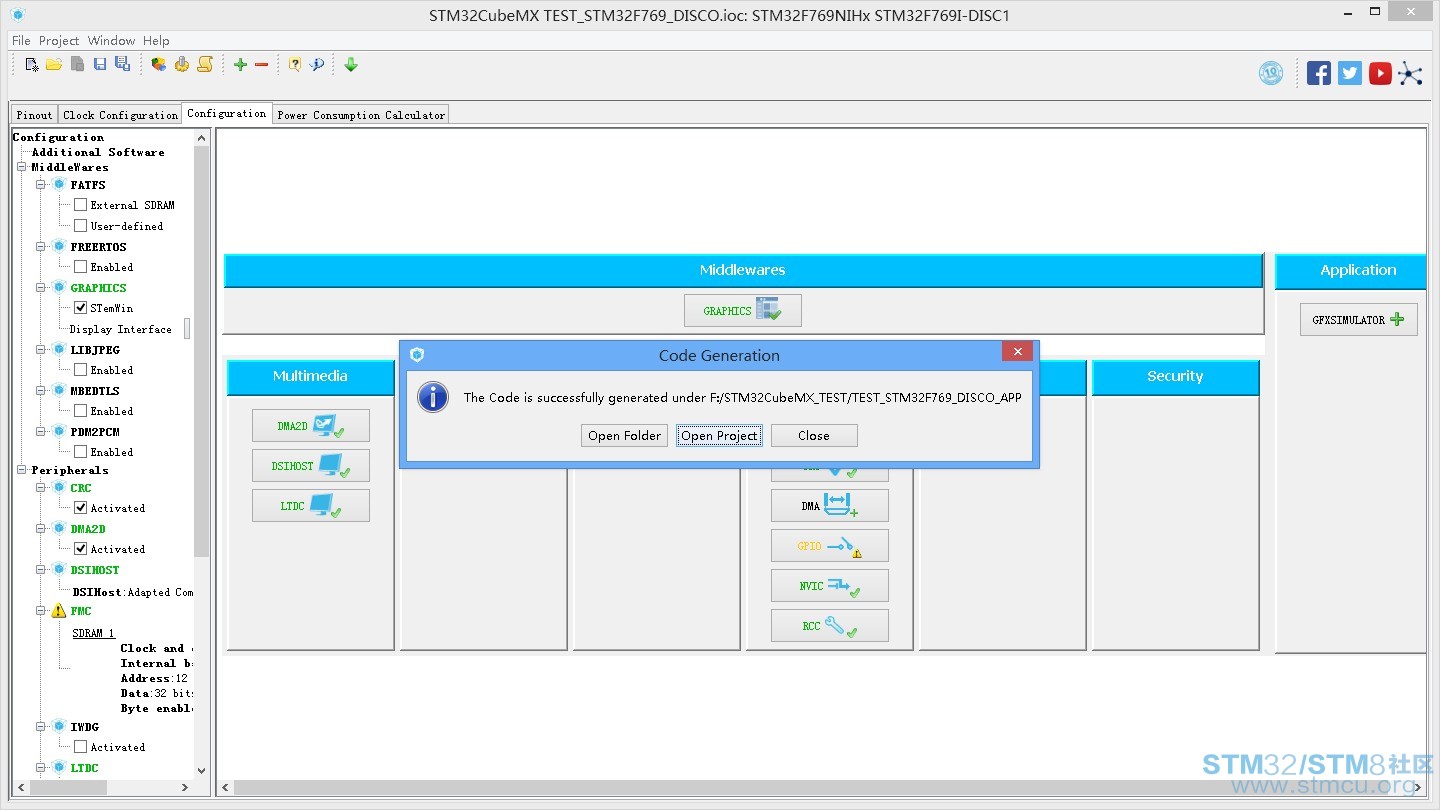Click Open Project in Code Generation dialog
The image size is (1440, 810).
pyautogui.click(x=719, y=435)
